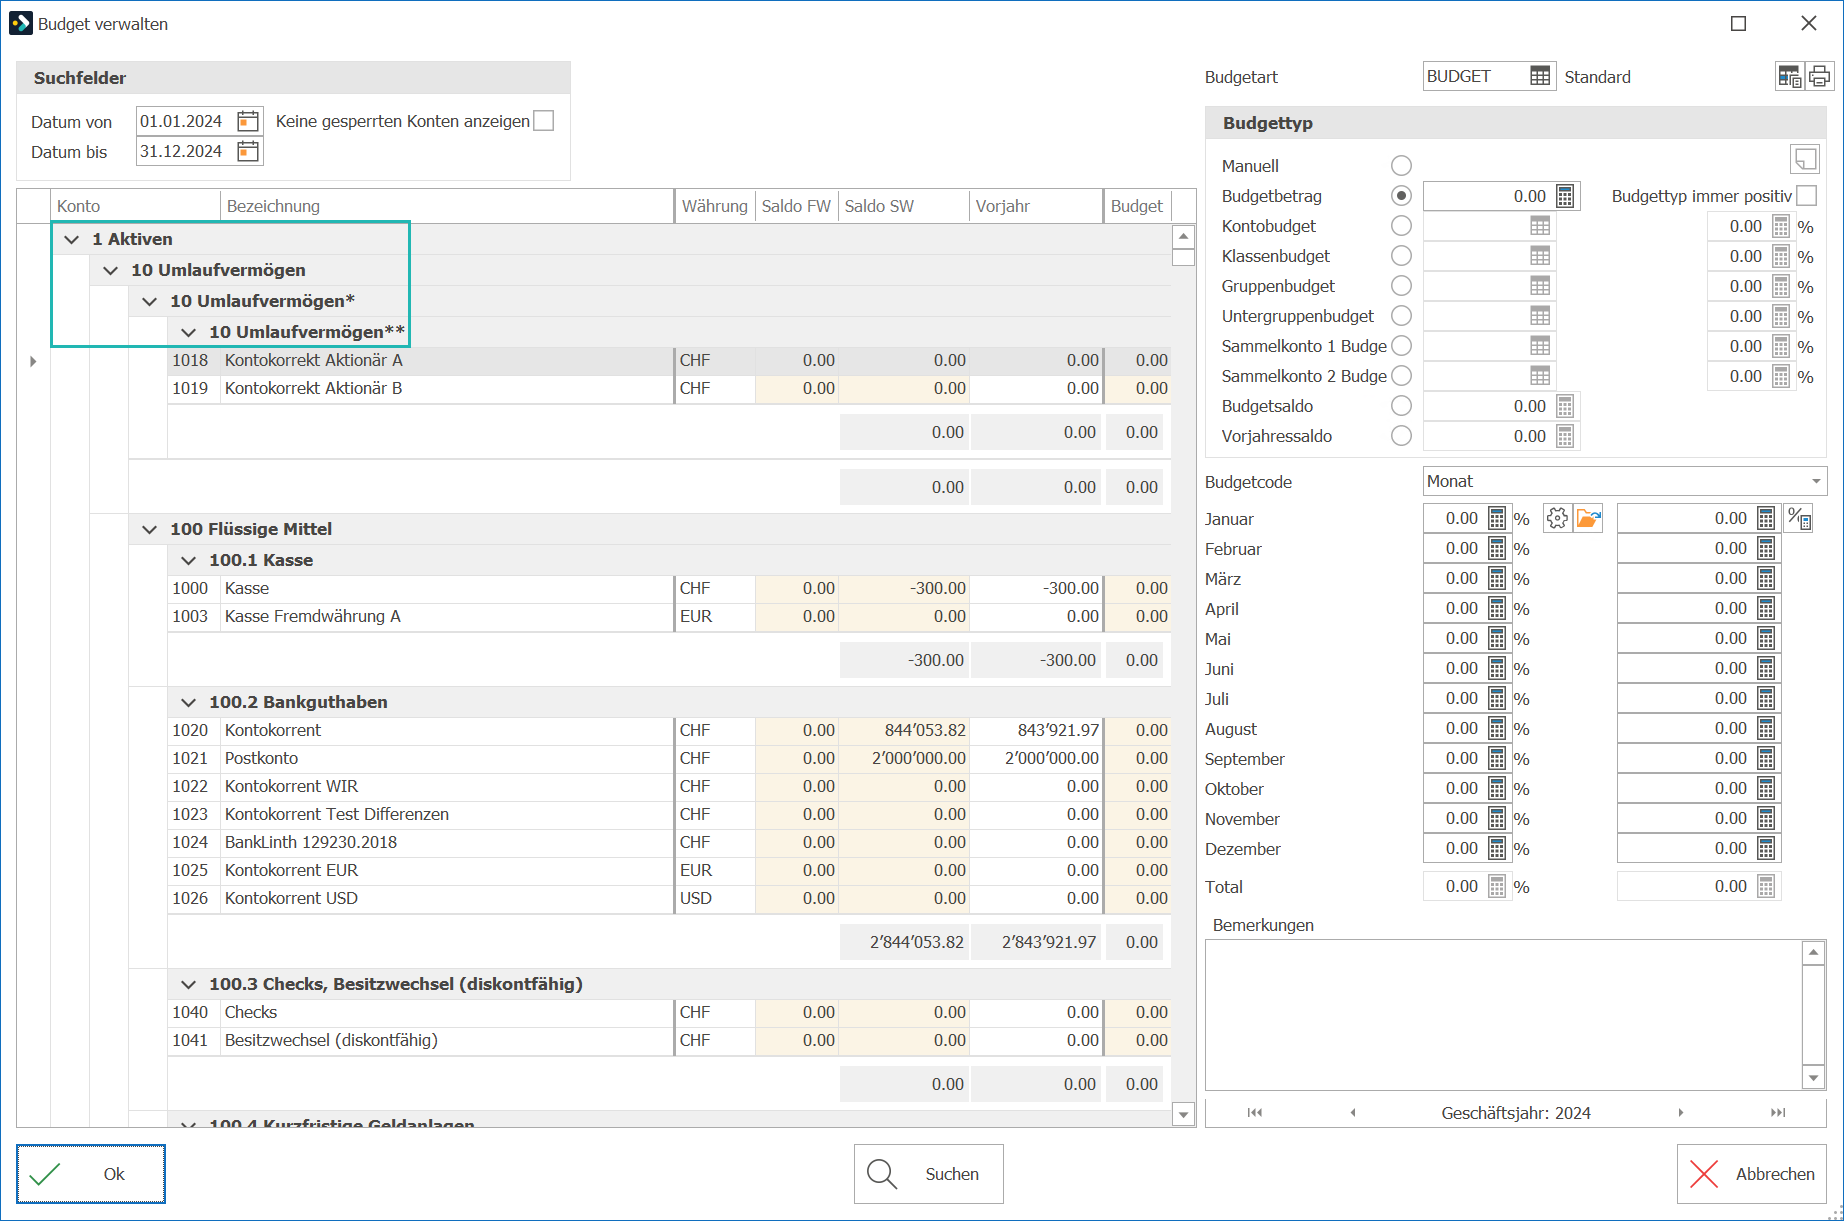The width and height of the screenshot is (1844, 1221).
Task: Enable Keine gesperrten Konten anzeigen checkbox
Action: coord(544,121)
